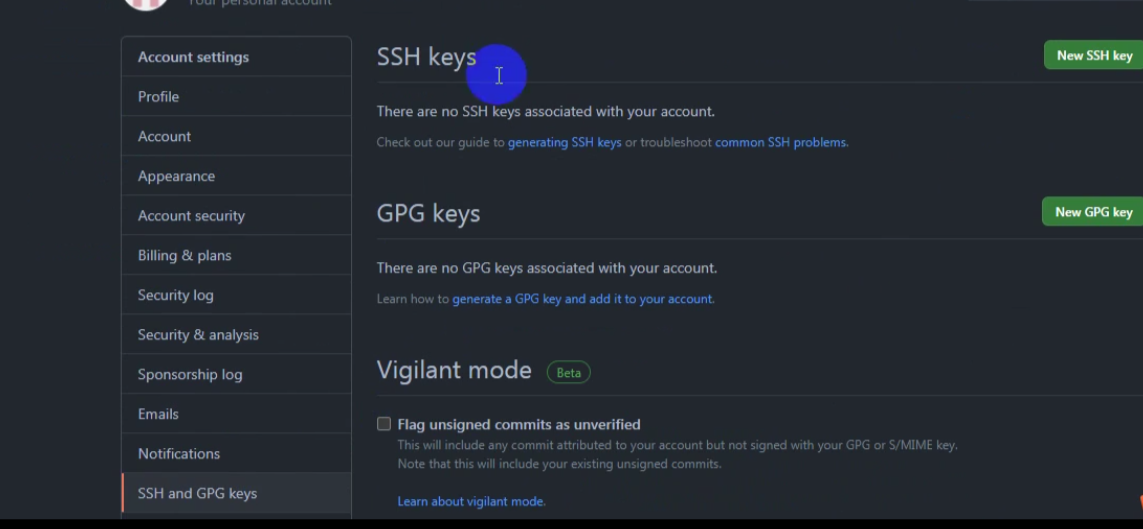Go to Emails settings
This screenshot has height=529, width=1143.
[x=236, y=414]
